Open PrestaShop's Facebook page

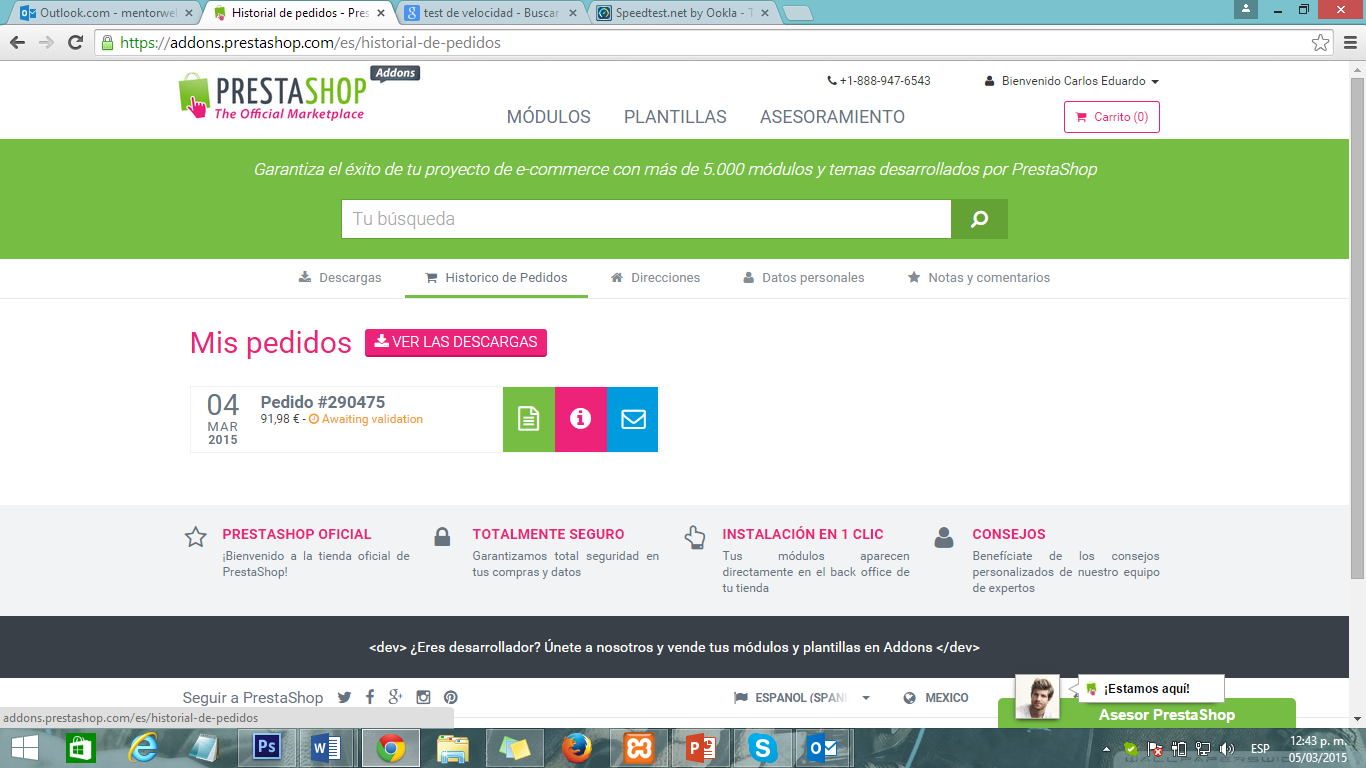(x=370, y=697)
